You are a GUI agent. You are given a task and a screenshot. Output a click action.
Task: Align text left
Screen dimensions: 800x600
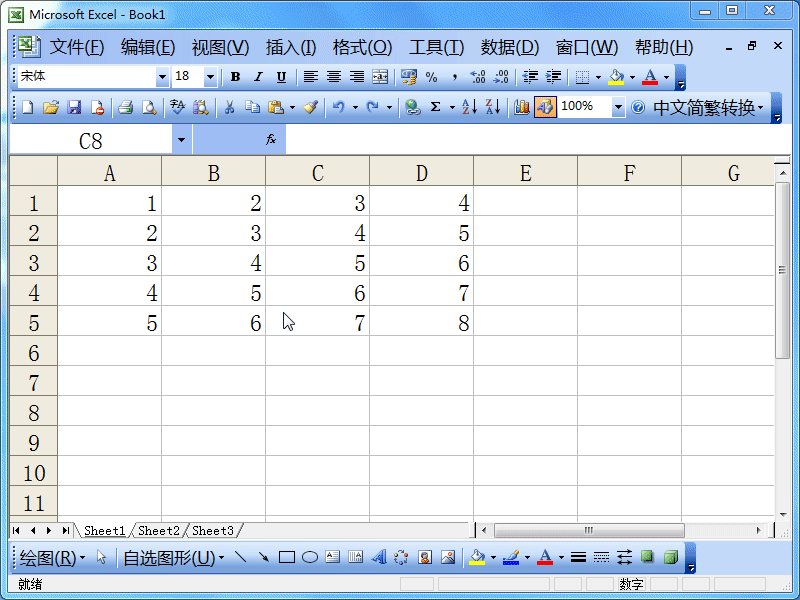point(311,77)
